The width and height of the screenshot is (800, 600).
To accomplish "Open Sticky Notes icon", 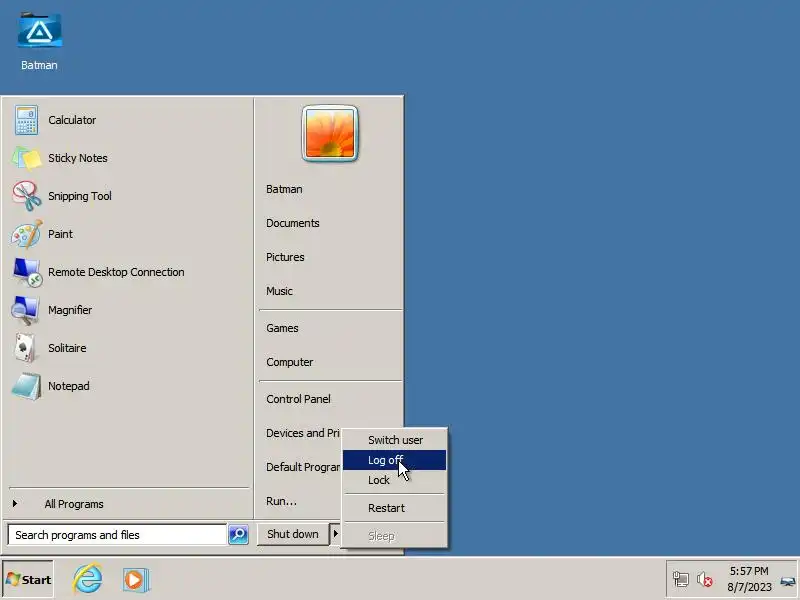I will 26,158.
